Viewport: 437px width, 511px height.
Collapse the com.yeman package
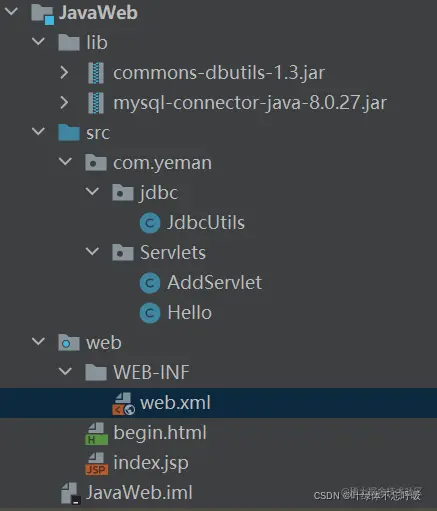[x=65, y=162]
